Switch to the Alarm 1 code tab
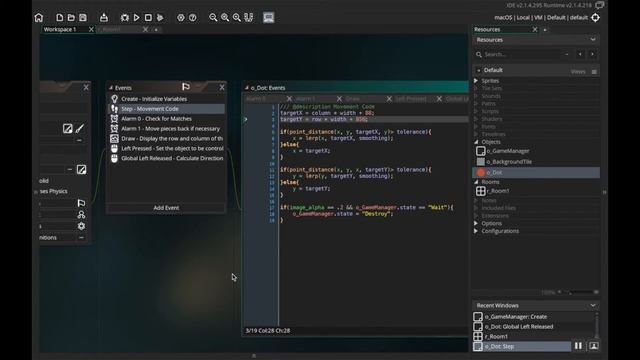This screenshot has height=360, width=640. [x=305, y=99]
